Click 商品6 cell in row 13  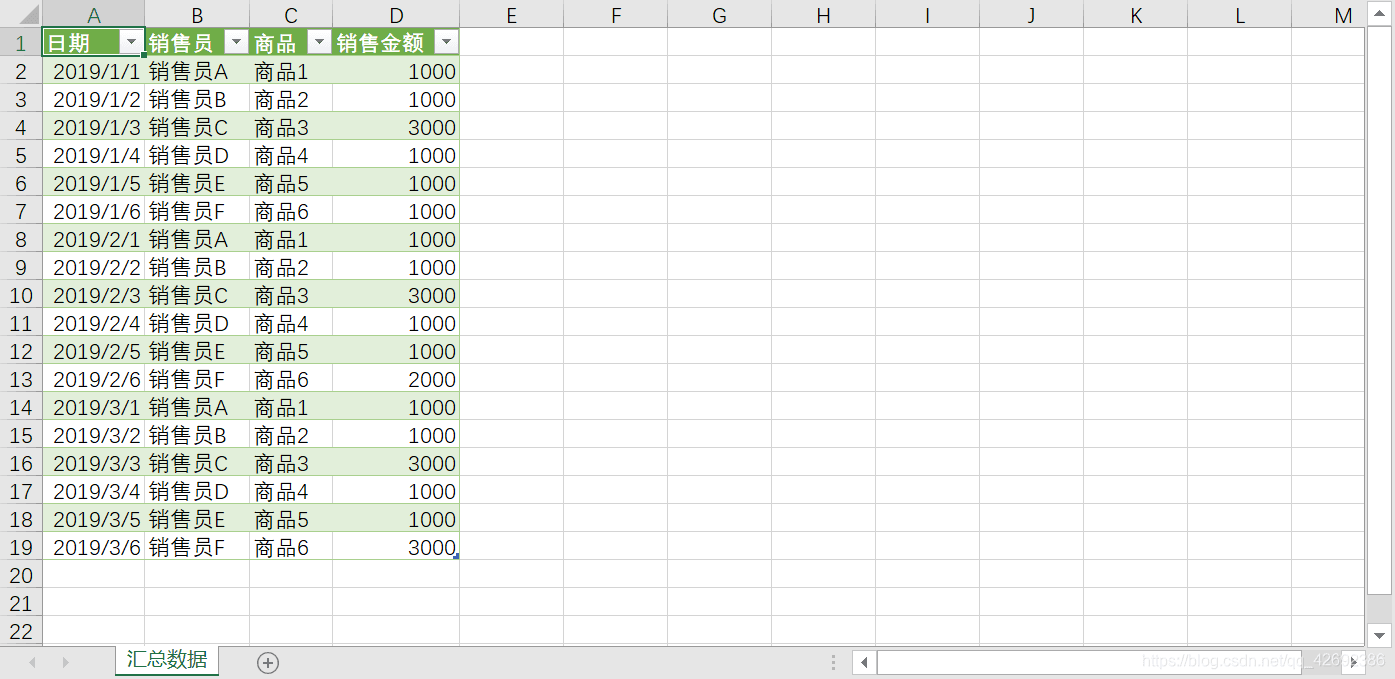291,379
